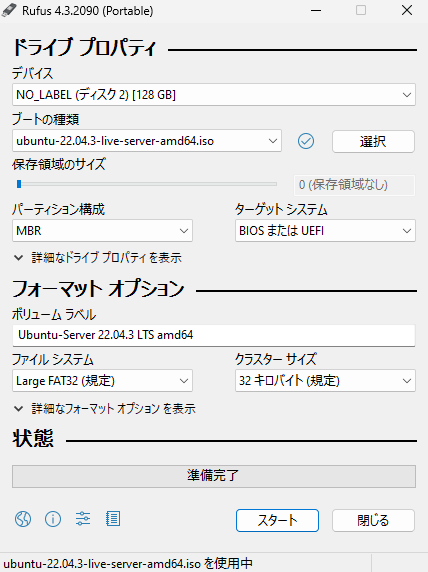
Task: Click the ドライブ プロパティ section heading
Action: tap(85, 47)
